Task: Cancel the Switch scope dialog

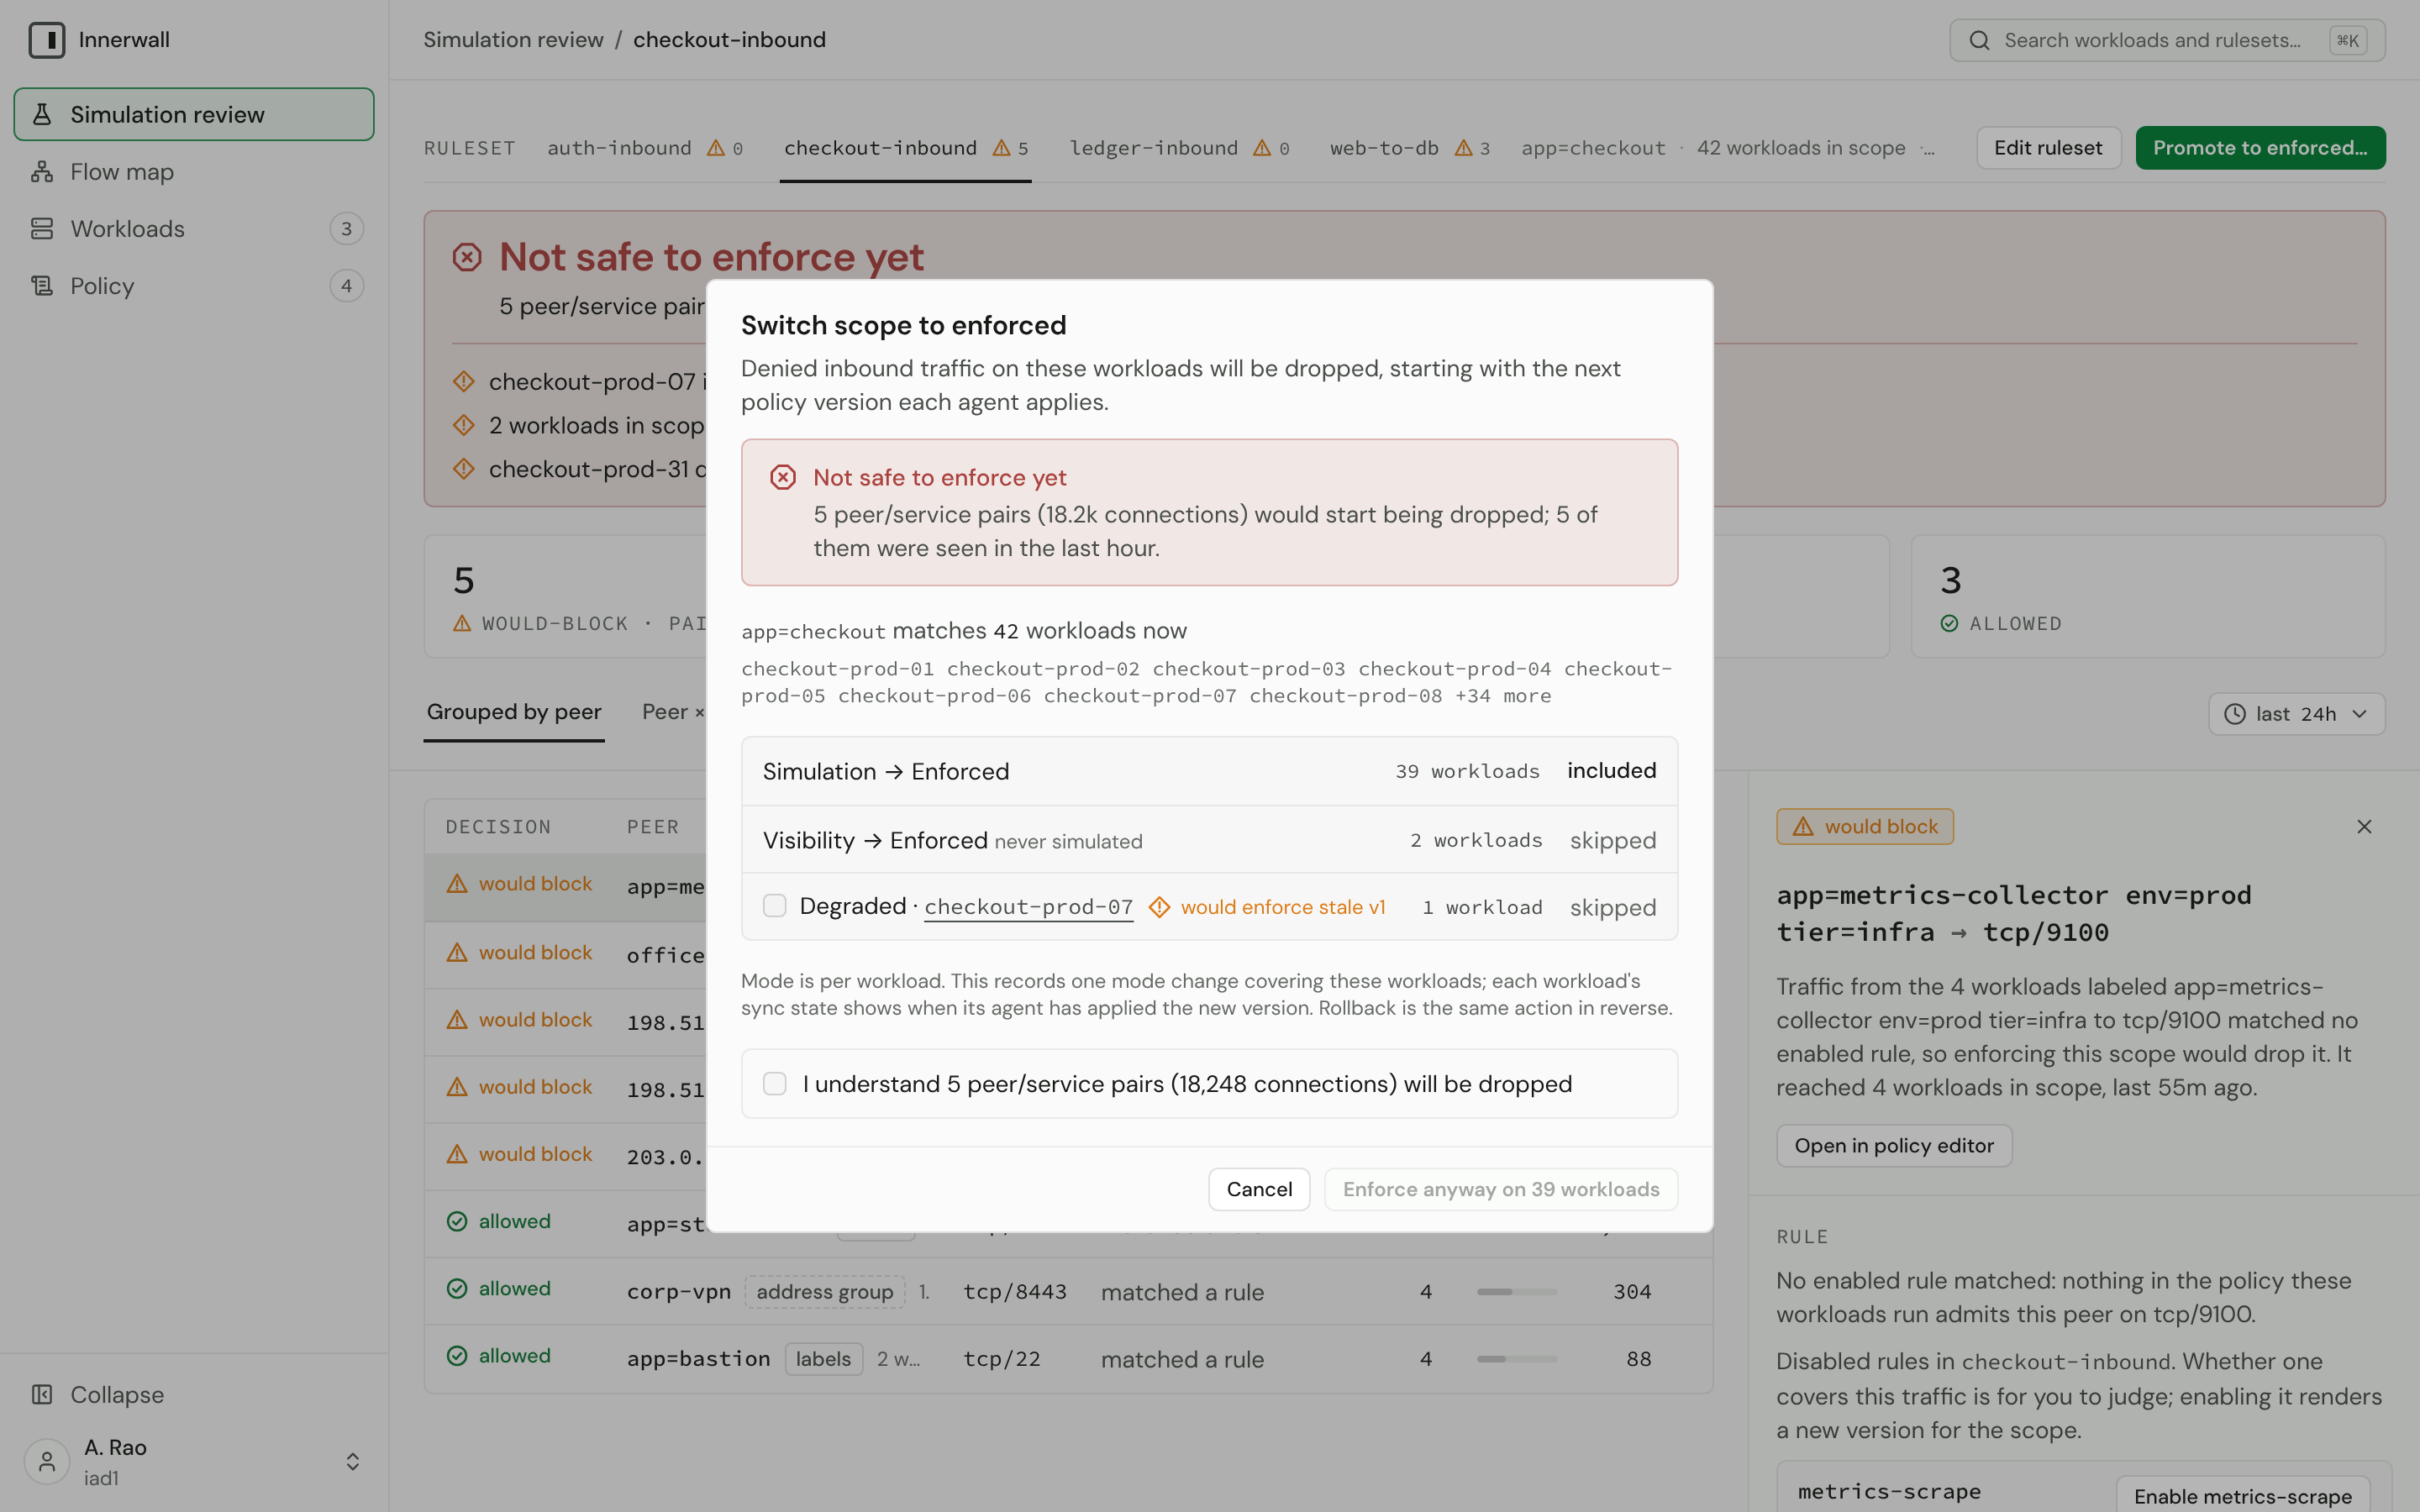Action: coord(1259,1189)
